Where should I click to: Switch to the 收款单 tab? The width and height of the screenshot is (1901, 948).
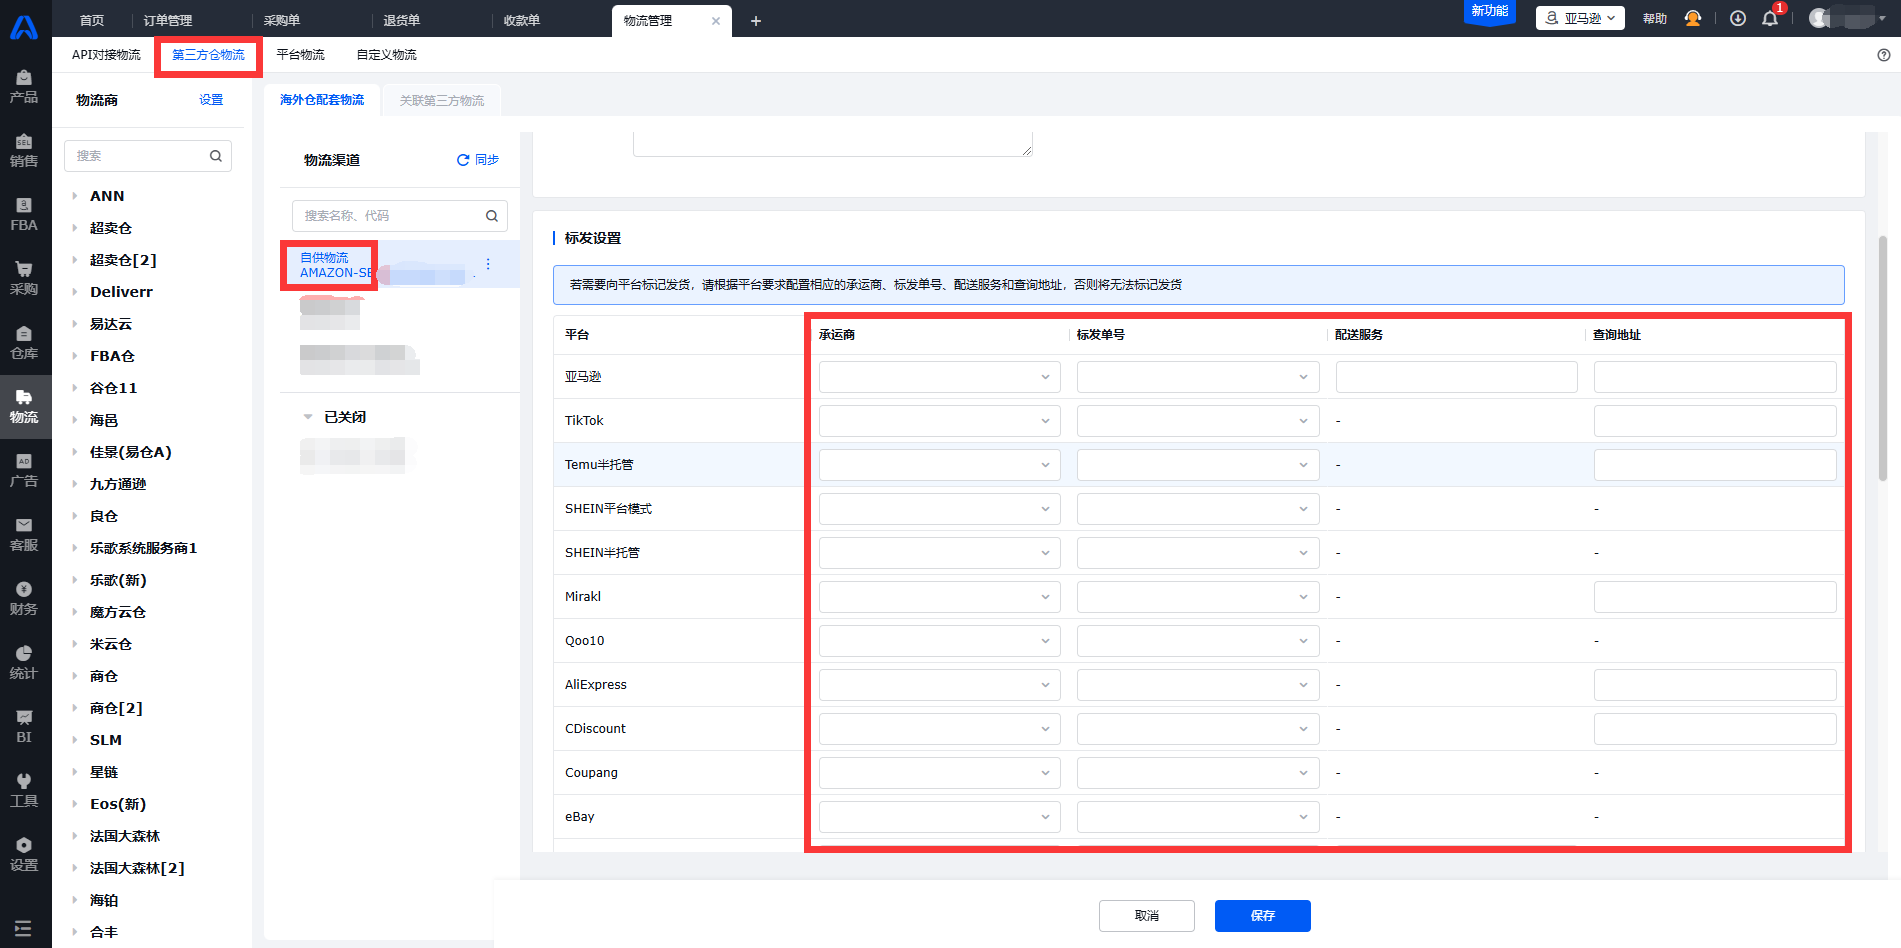click(522, 20)
